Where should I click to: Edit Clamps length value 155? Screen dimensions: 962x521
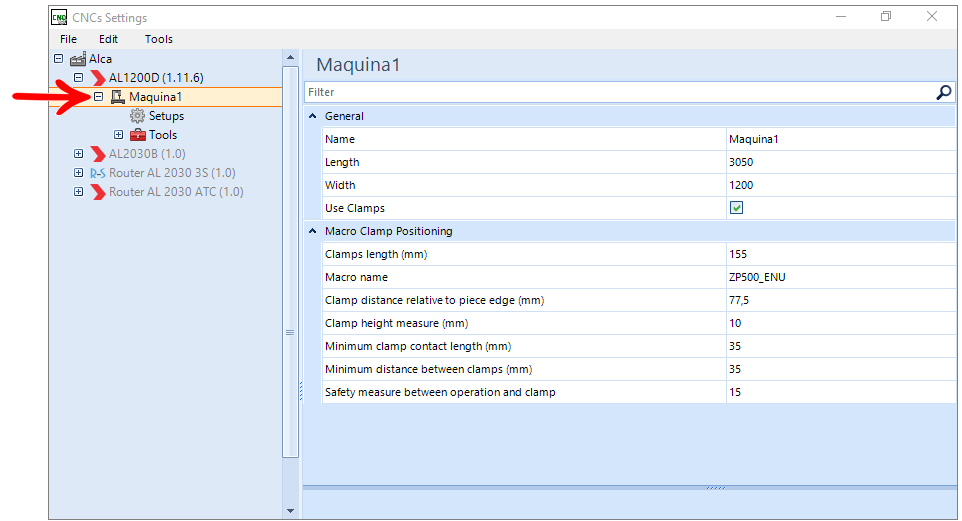tap(840, 254)
